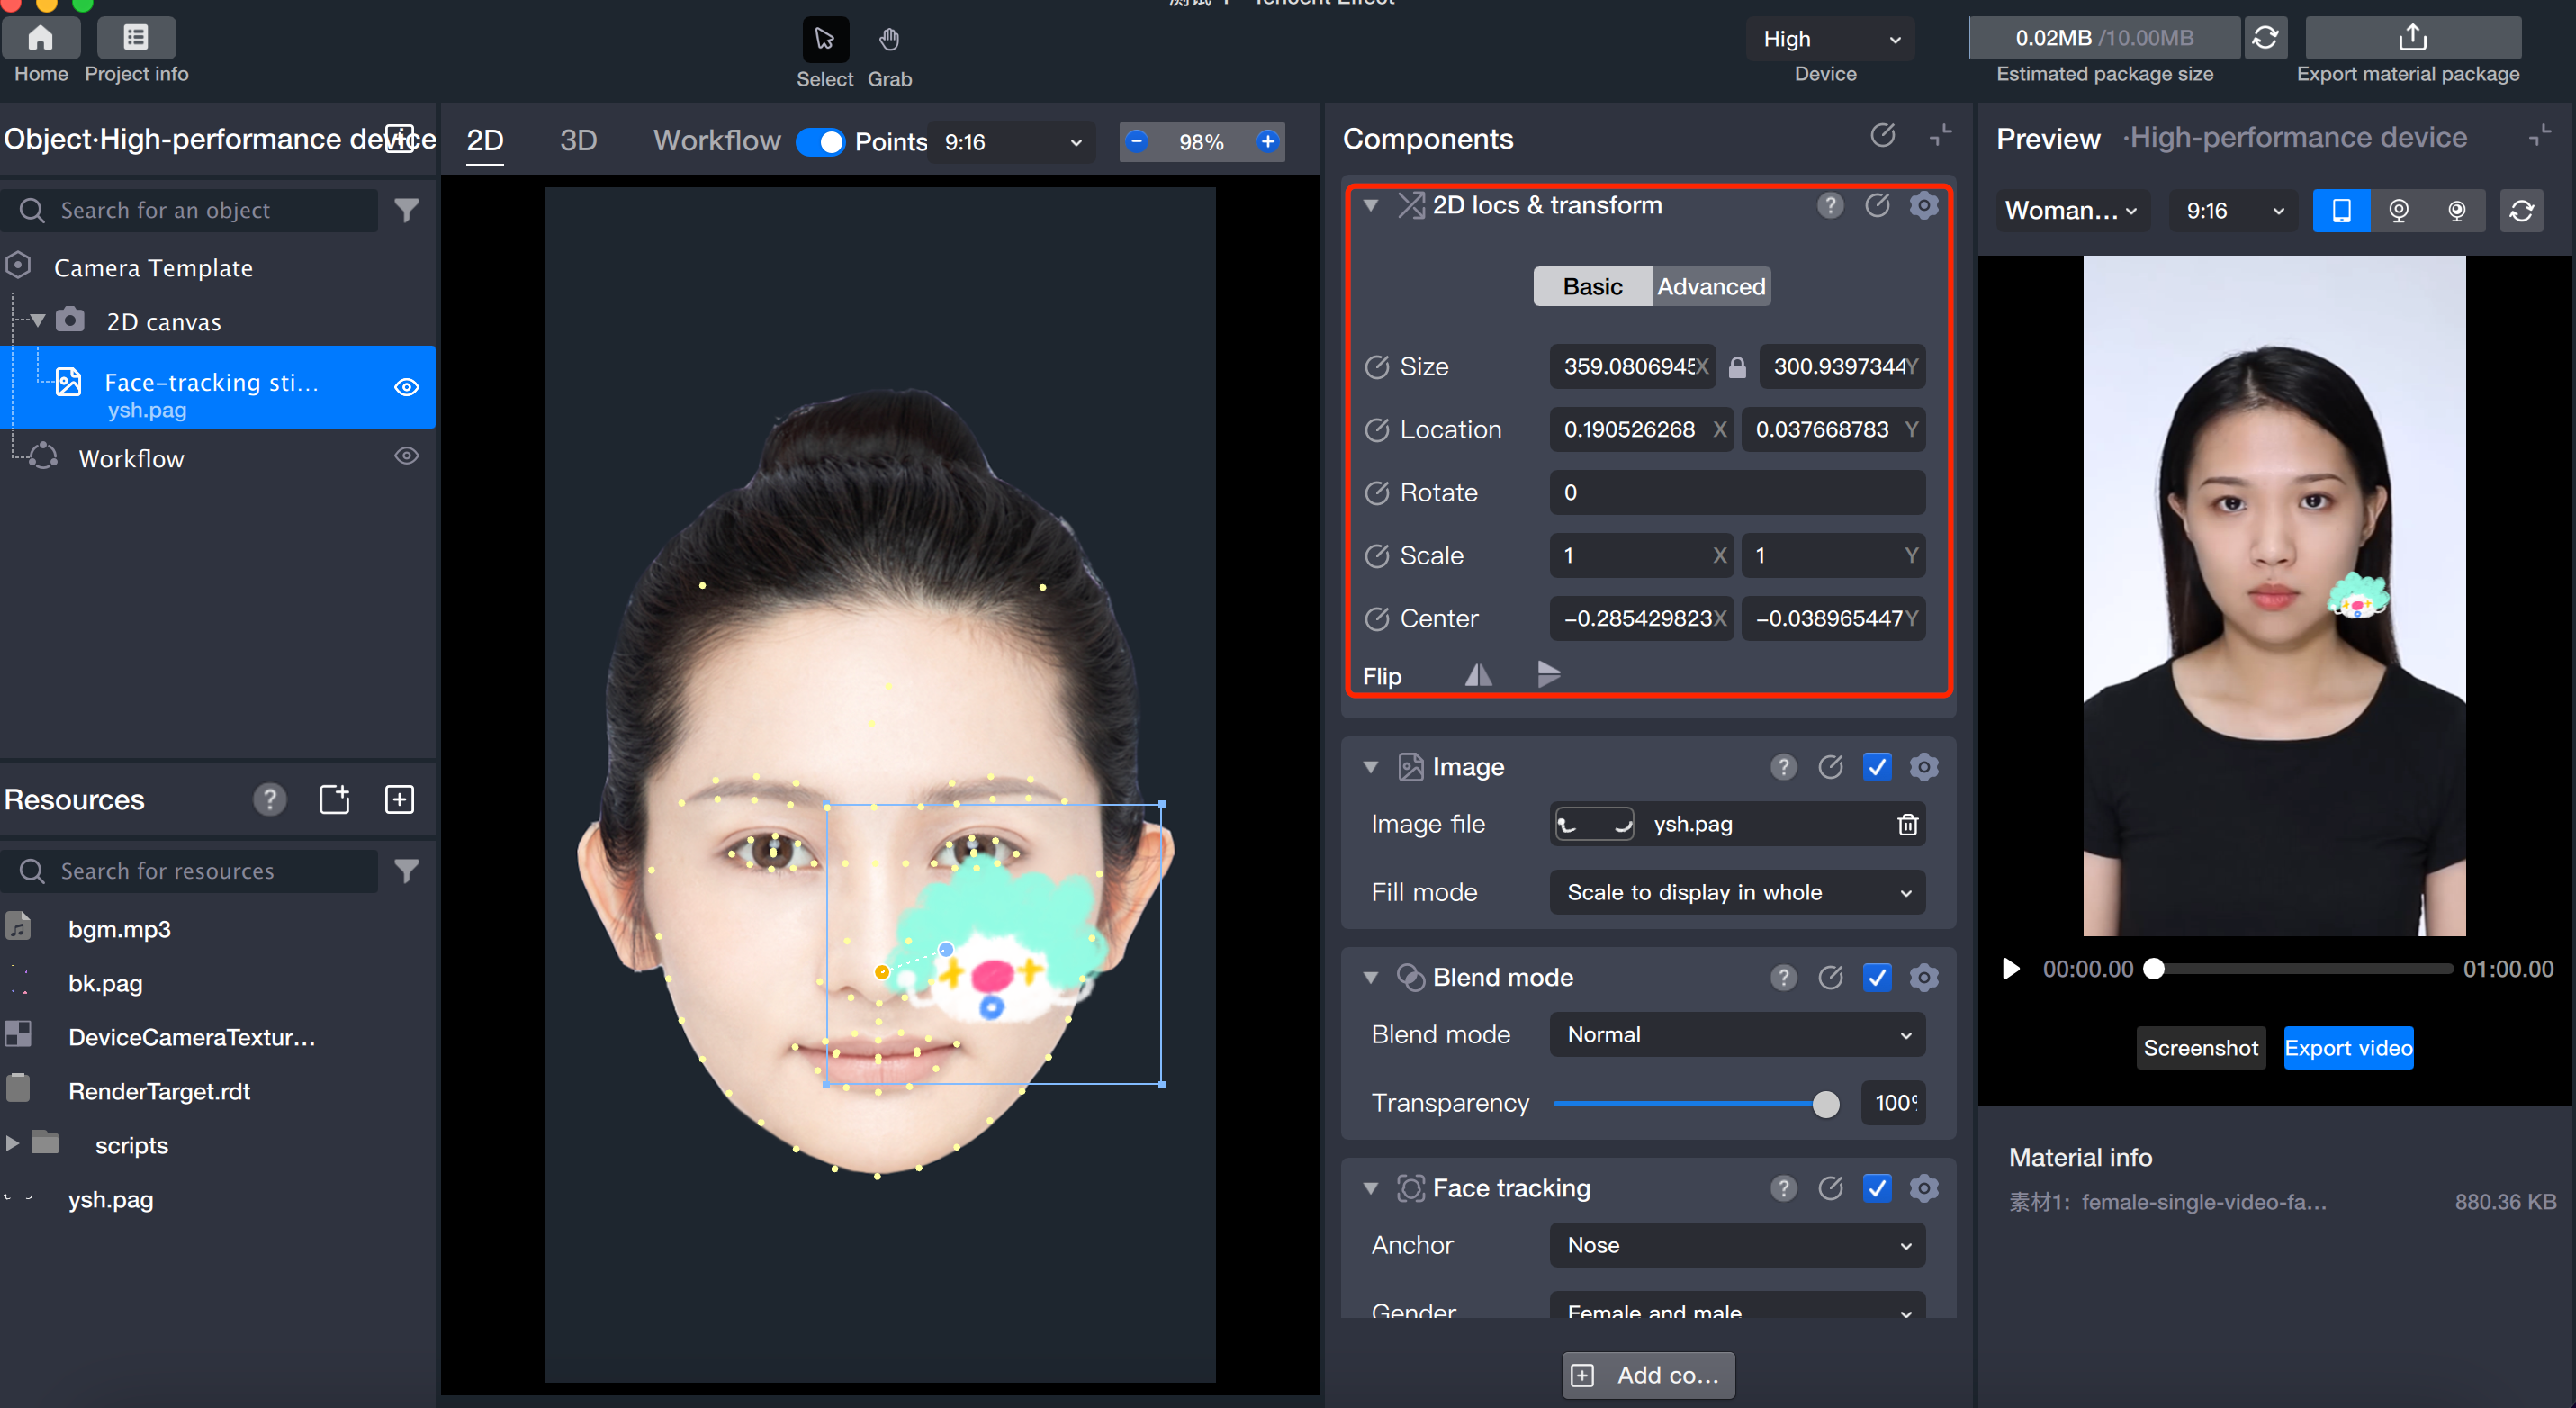Click the object search filter icon
Image resolution: width=2576 pixels, height=1408 pixels.
click(x=406, y=210)
